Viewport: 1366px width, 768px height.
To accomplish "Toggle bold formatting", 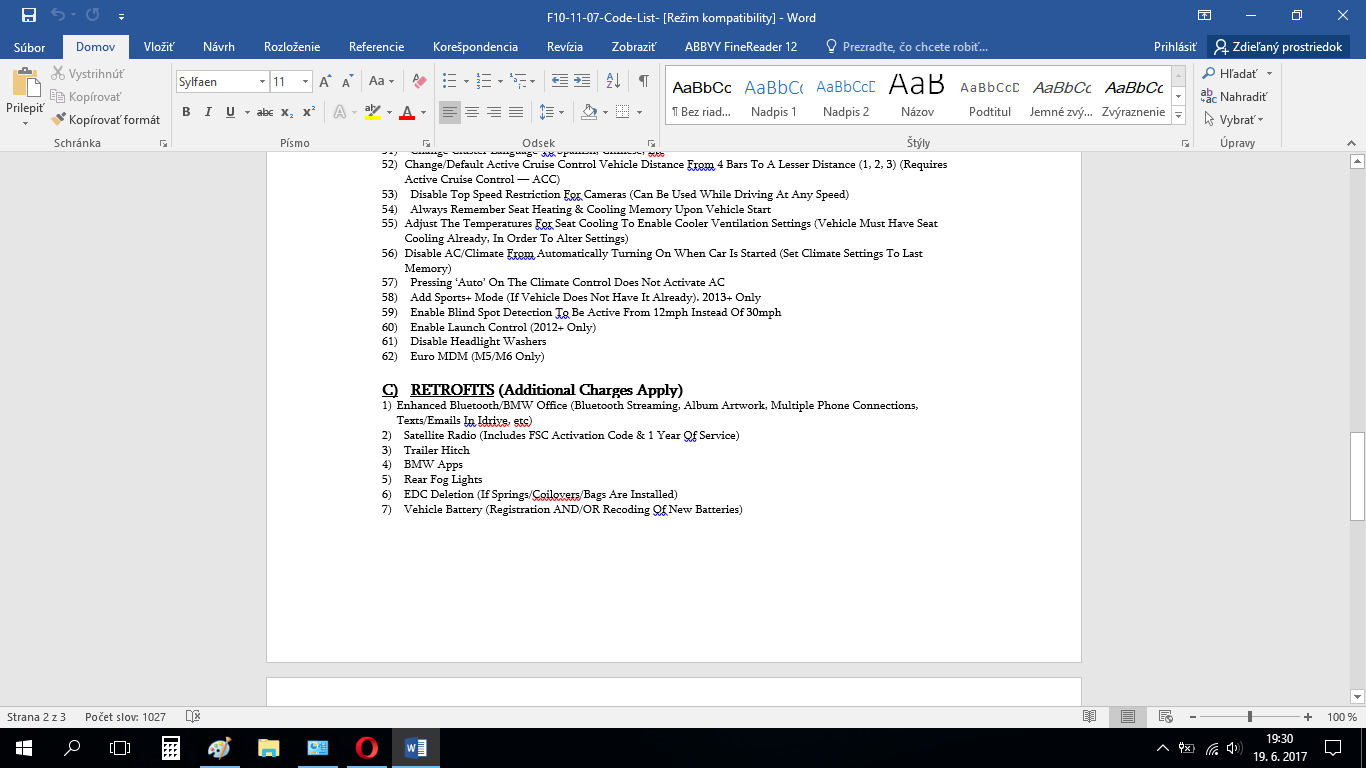I will click(x=186, y=112).
